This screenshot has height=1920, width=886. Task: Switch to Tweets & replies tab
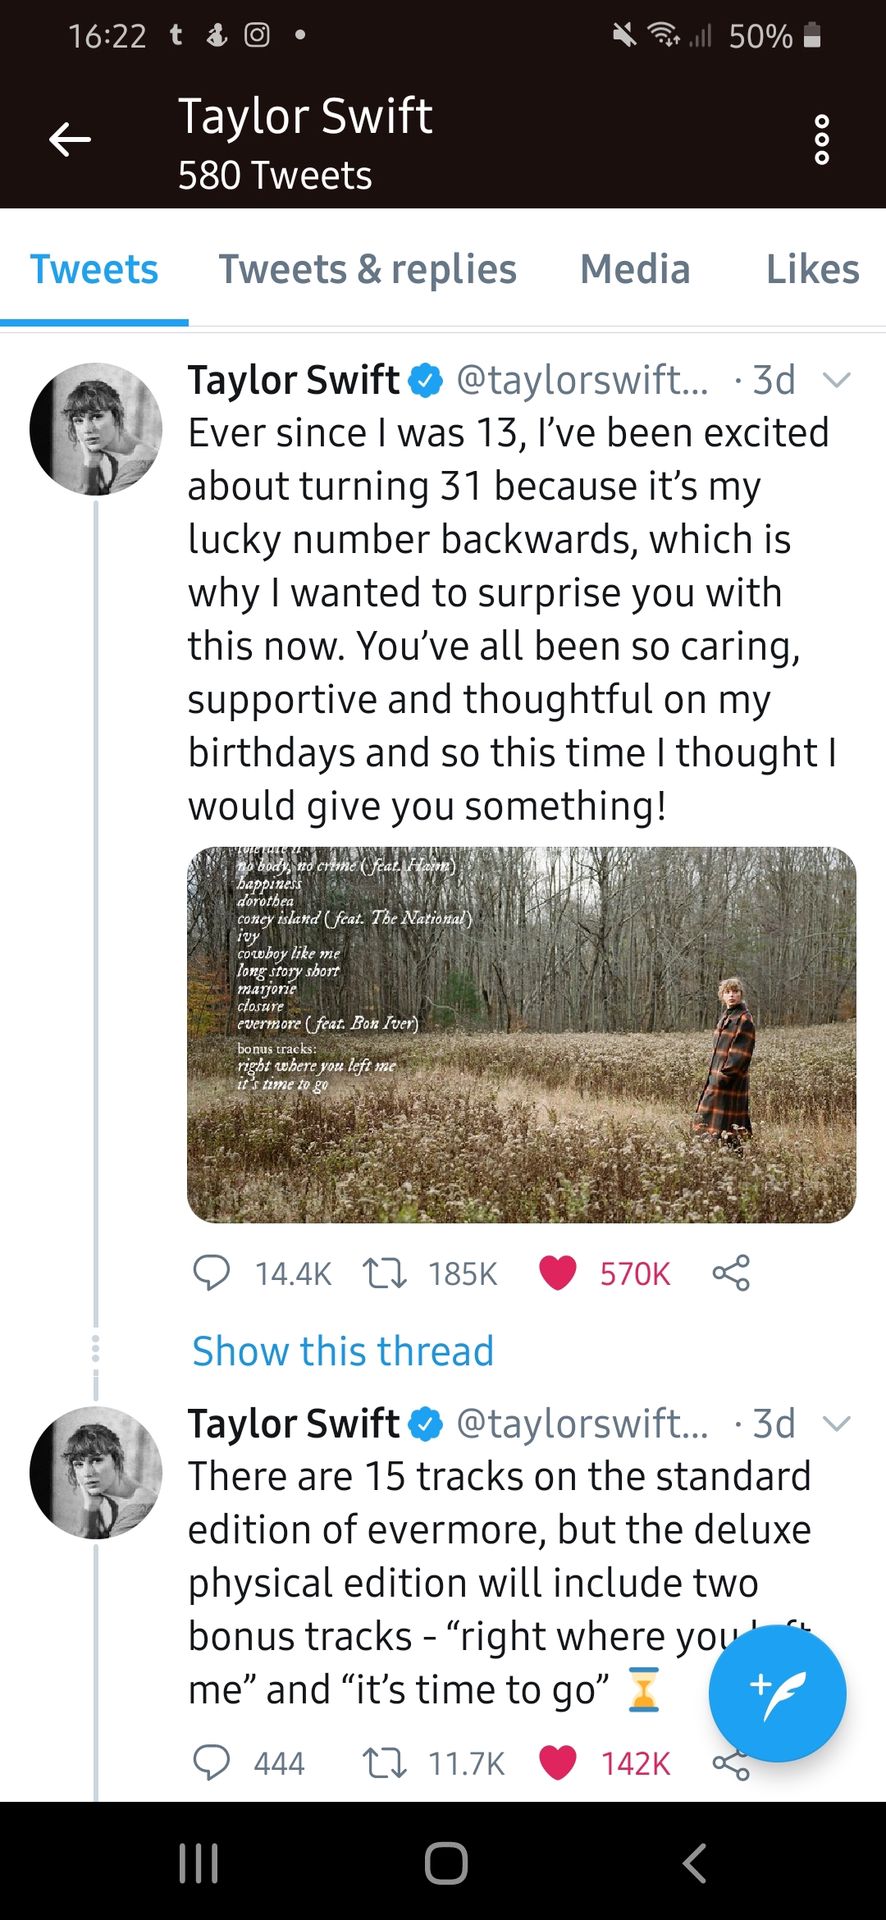[x=367, y=269]
